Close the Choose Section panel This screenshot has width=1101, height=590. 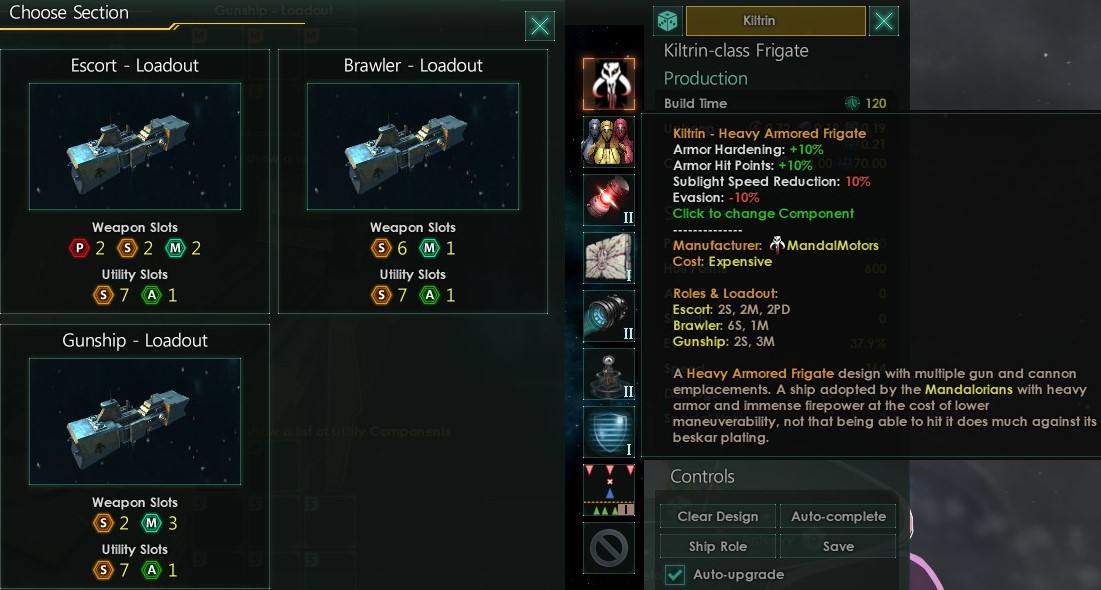[x=540, y=27]
